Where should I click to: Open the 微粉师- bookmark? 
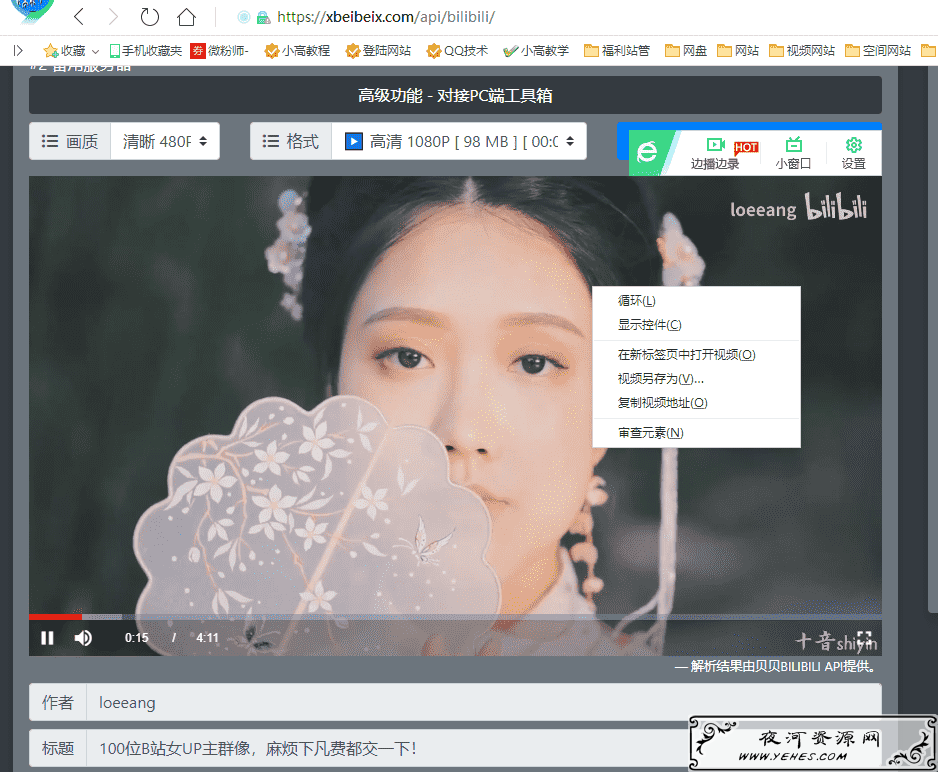coord(220,51)
